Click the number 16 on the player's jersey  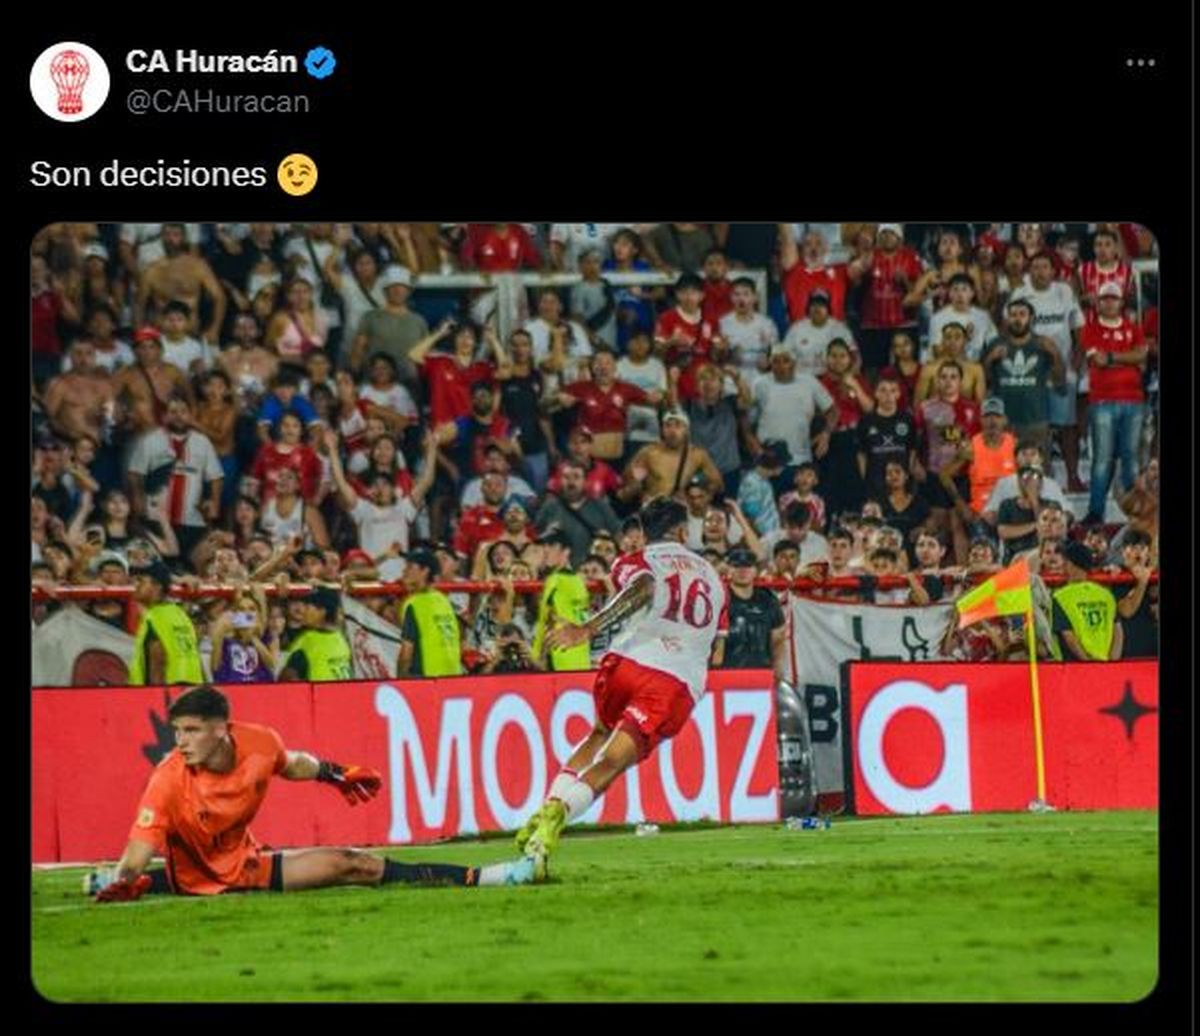pos(688,599)
